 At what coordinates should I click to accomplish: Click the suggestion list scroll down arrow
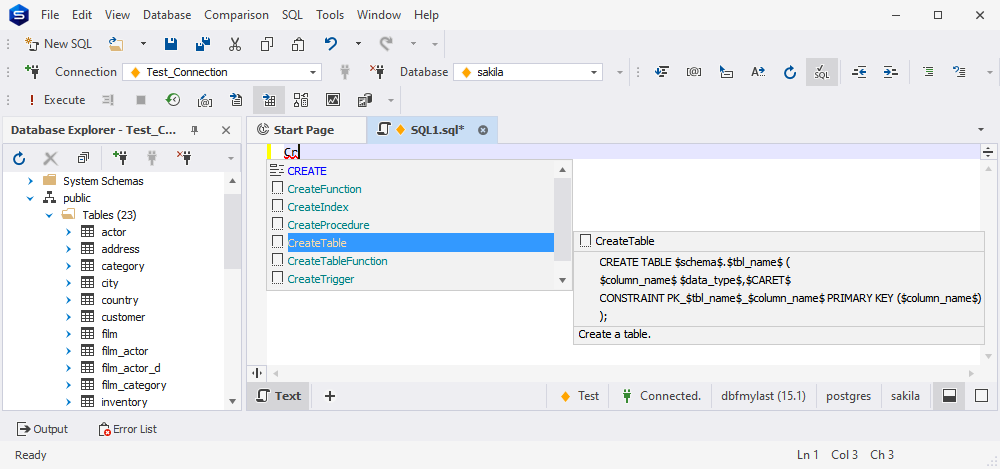(562, 280)
